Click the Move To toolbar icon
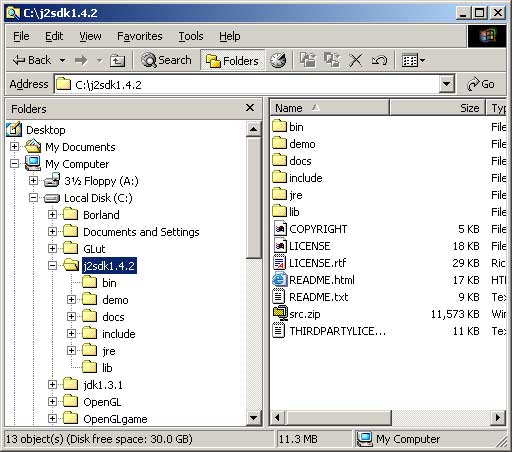Image resolution: width=512 pixels, height=452 pixels. 308,60
